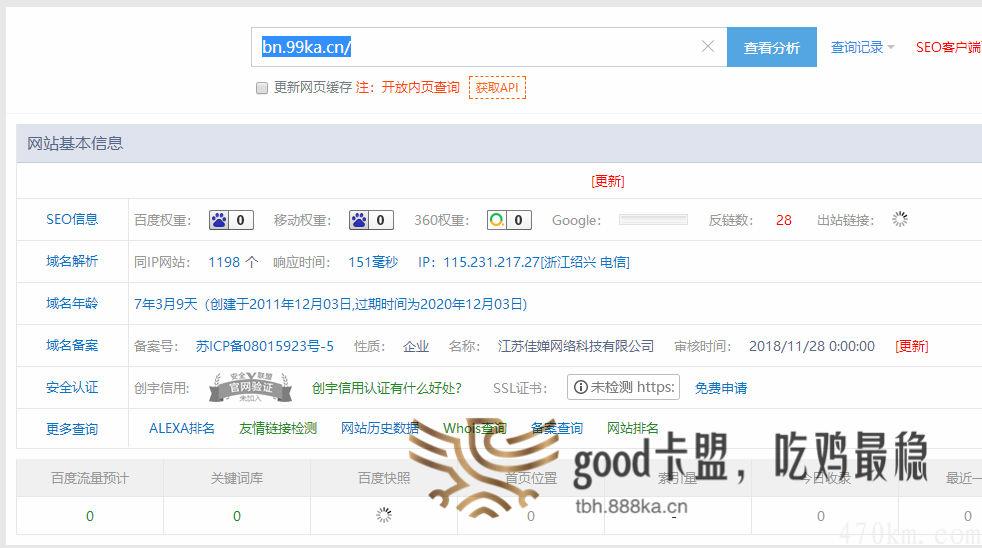
Task: Open the ALEXA排名 link
Action: (182, 428)
